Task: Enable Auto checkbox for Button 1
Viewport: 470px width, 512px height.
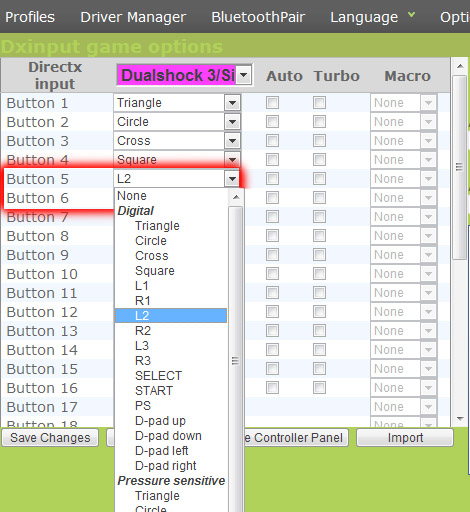Action: 272,103
